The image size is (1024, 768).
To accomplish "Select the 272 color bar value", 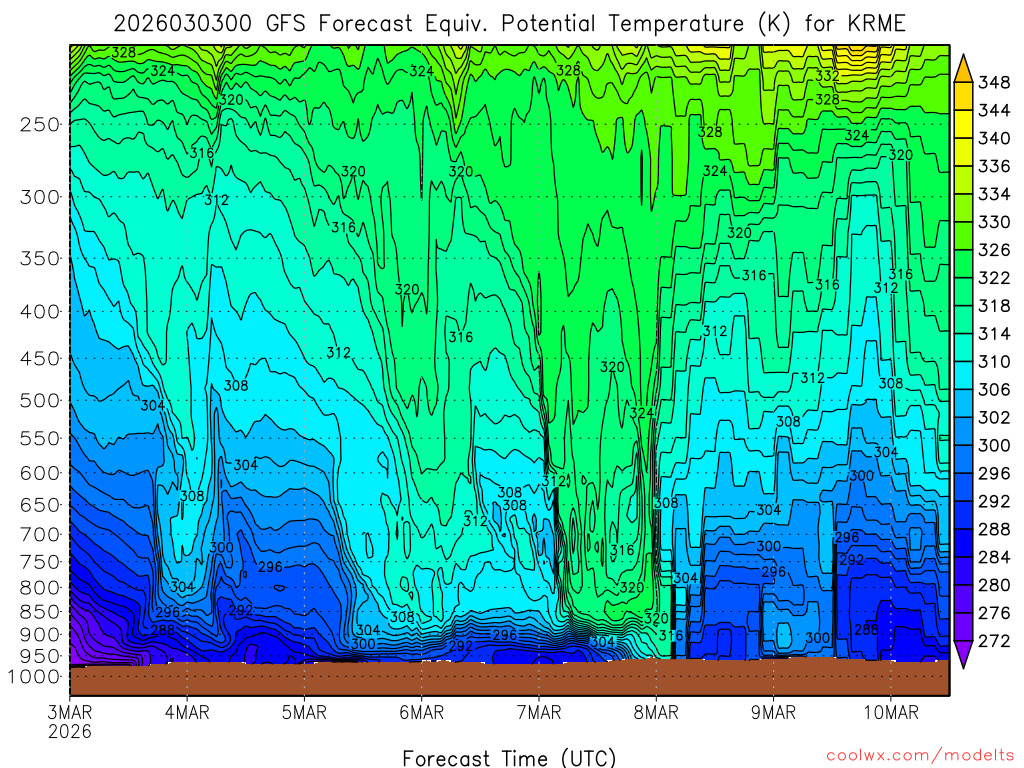I will [994, 641].
